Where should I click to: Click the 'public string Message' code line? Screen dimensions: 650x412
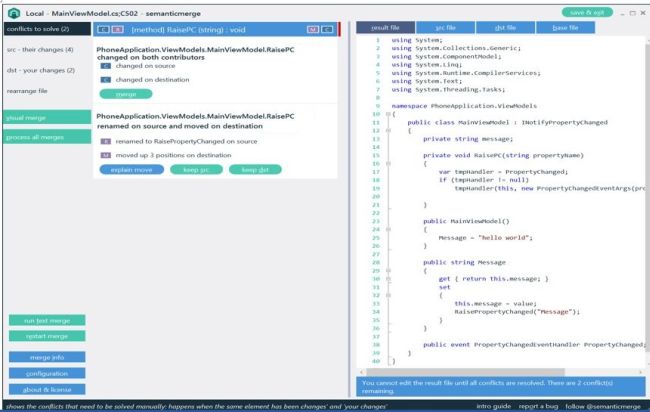pos(464,262)
